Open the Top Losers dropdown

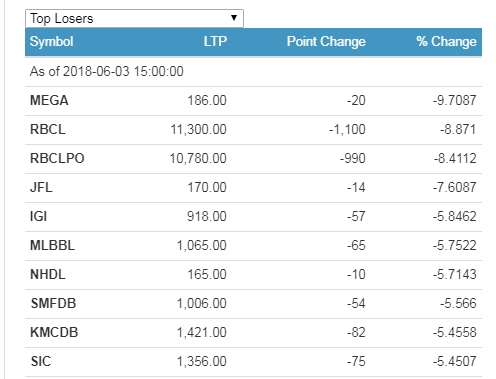tap(134, 19)
